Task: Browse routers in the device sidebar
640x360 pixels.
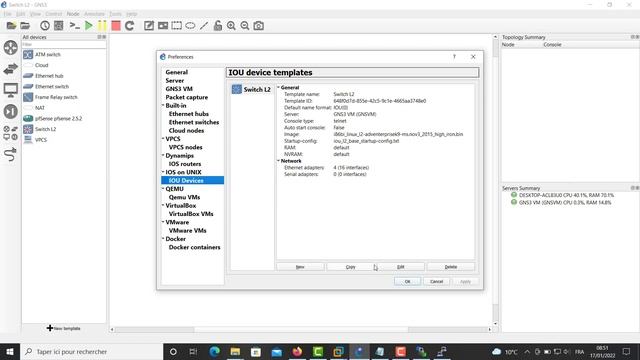Action: 11,48
